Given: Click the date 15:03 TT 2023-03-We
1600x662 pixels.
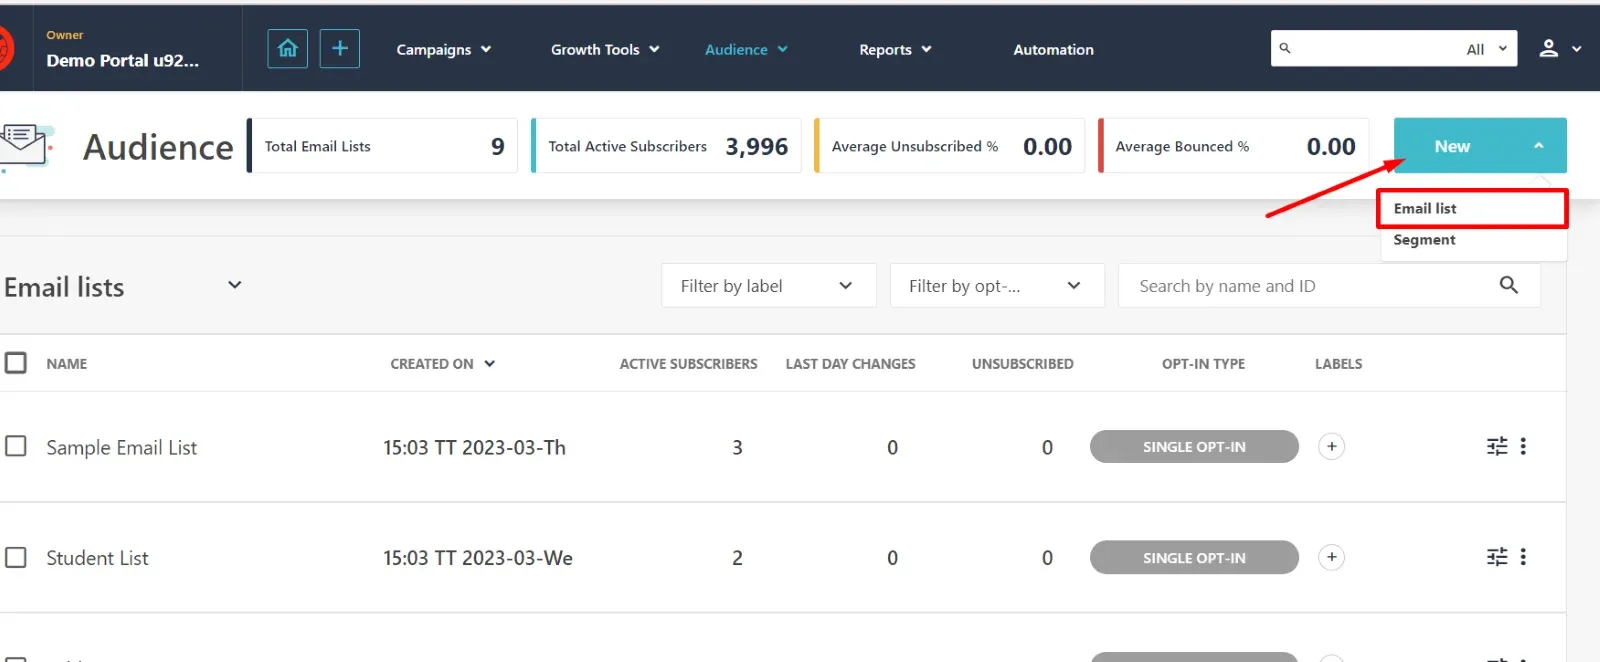Looking at the screenshot, I should coord(477,558).
